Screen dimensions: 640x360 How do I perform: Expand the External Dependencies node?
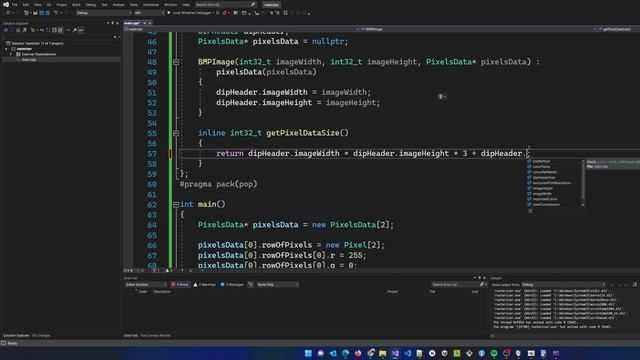11,54
